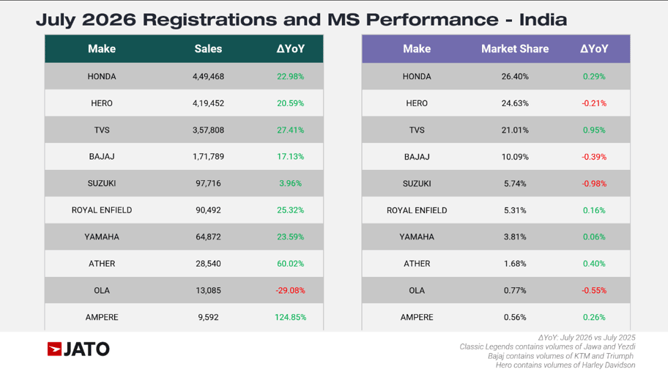Select ROYAL ENFIELD in market share table
Image resolution: width=668 pixels, height=375 pixels.
click(417, 210)
